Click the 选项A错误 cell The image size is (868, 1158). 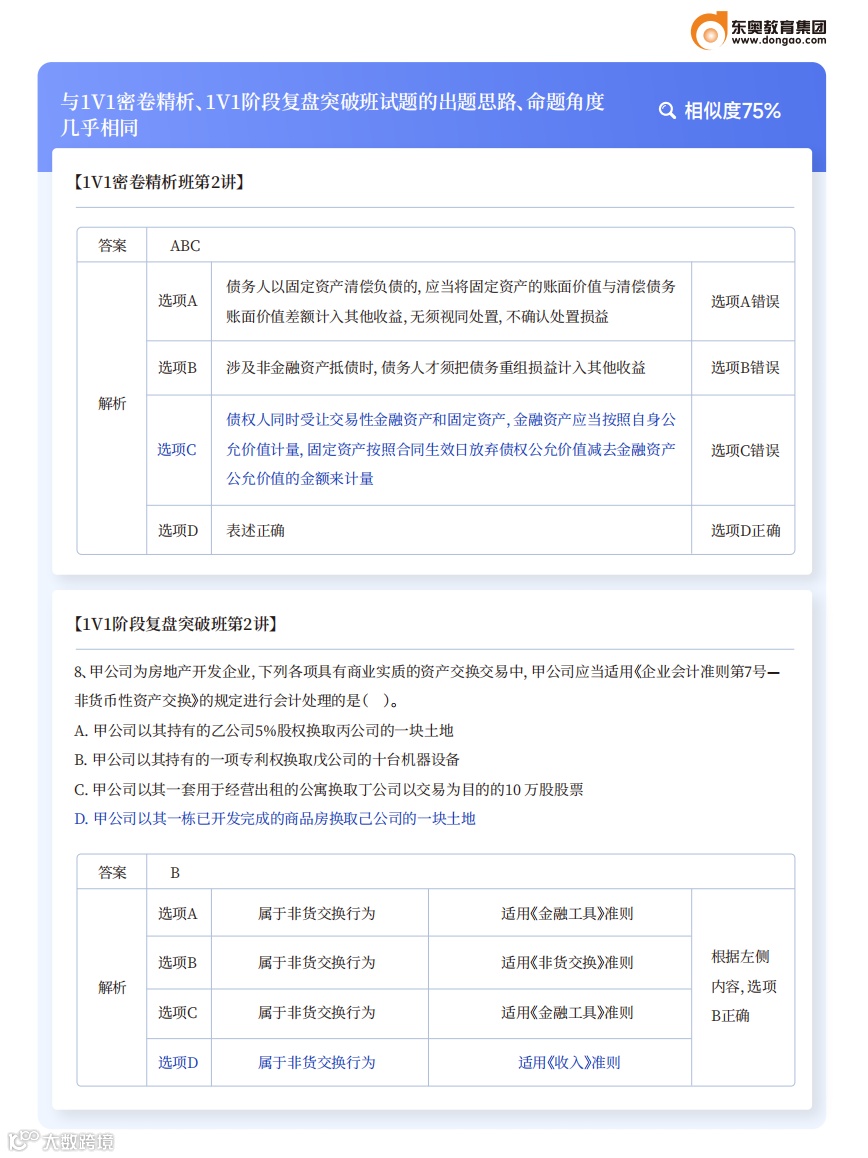tap(745, 301)
